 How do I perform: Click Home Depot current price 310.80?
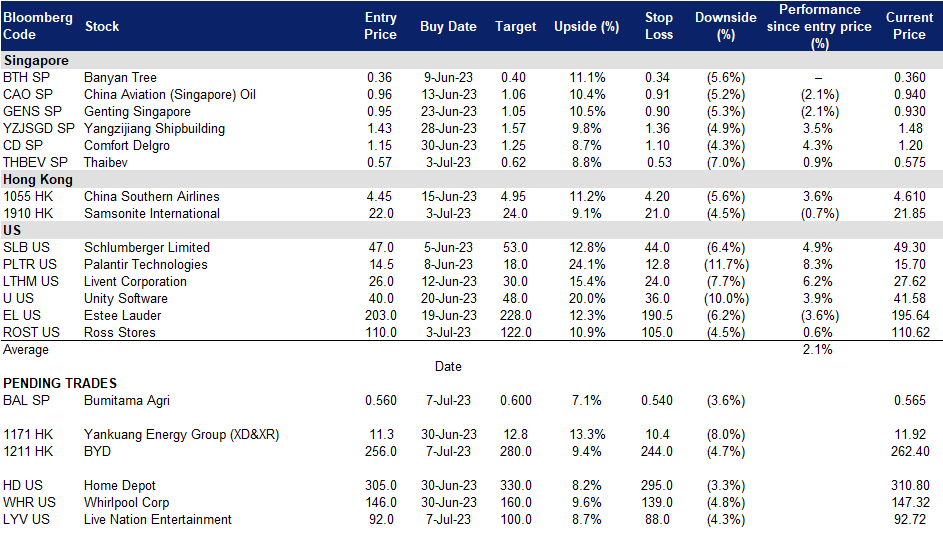[x=910, y=485]
